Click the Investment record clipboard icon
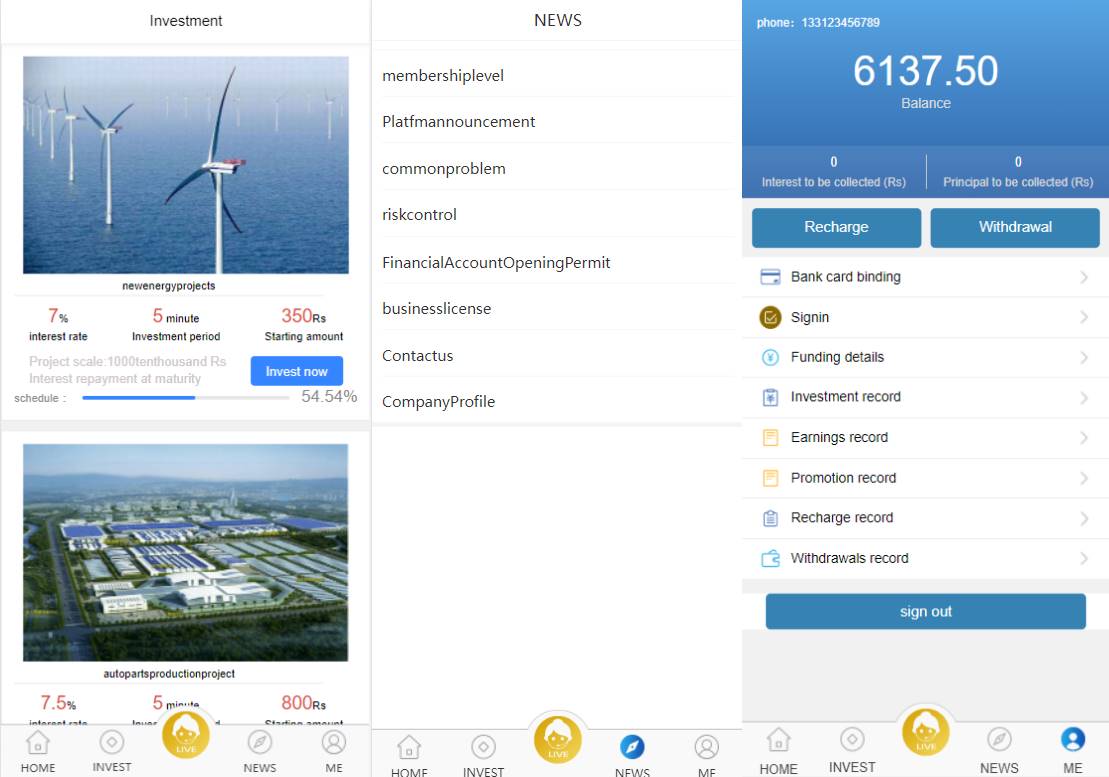Viewport: 1109px width, 777px height. [770, 397]
